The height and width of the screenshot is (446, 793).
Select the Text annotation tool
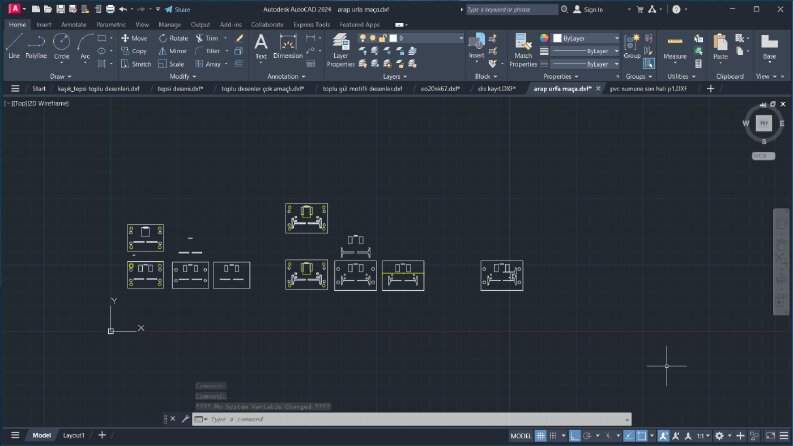coord(261,47)
